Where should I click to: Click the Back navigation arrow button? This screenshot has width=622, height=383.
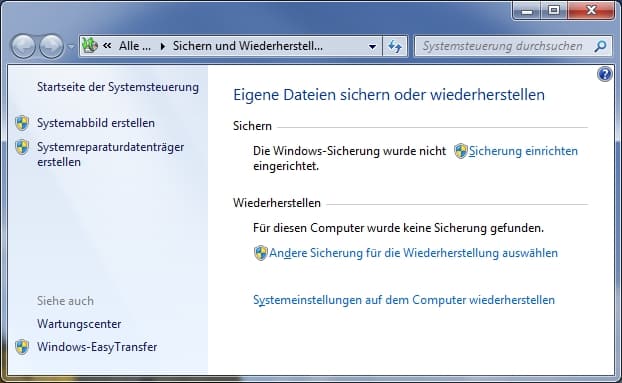(23, 46)
